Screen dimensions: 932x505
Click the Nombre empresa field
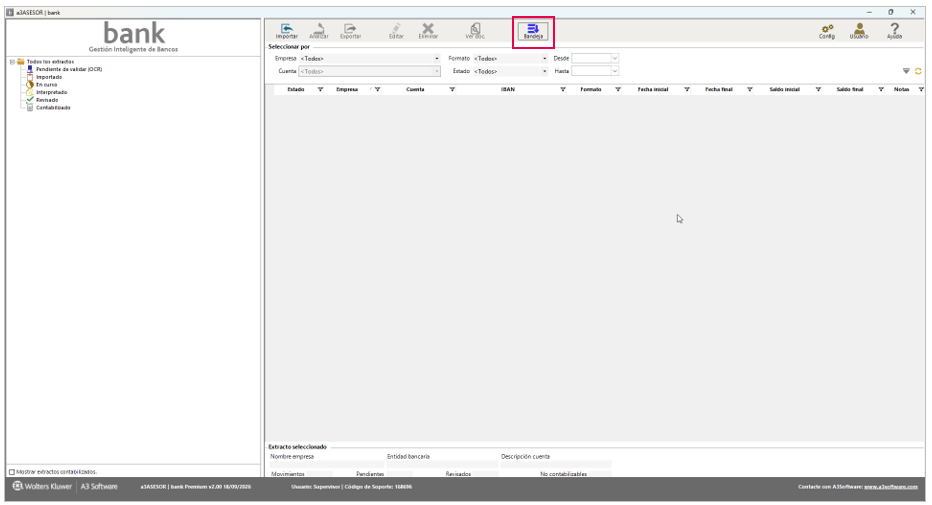(326, 465)
